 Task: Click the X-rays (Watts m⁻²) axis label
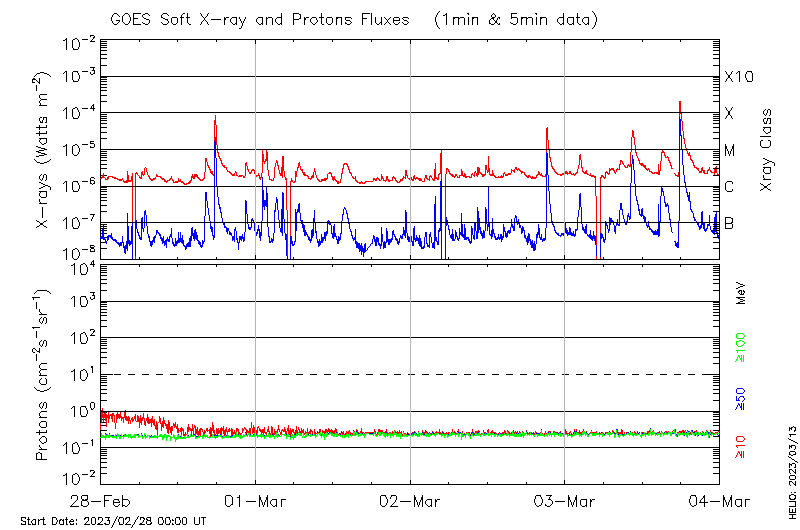(x=43, y=150)
